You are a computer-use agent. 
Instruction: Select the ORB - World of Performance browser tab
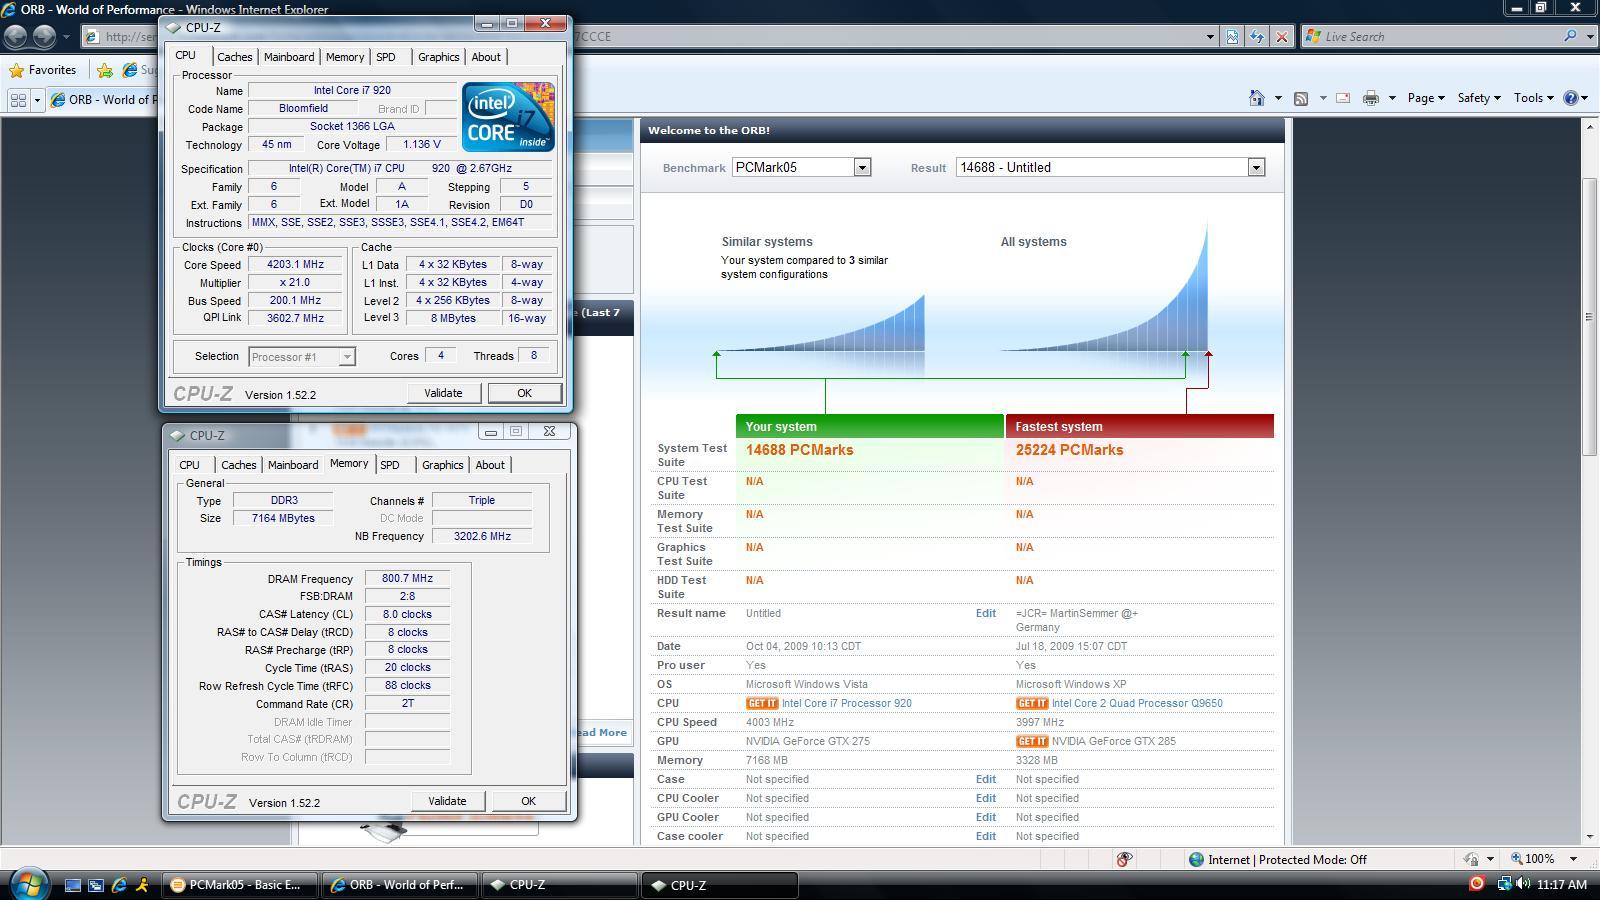105,100
